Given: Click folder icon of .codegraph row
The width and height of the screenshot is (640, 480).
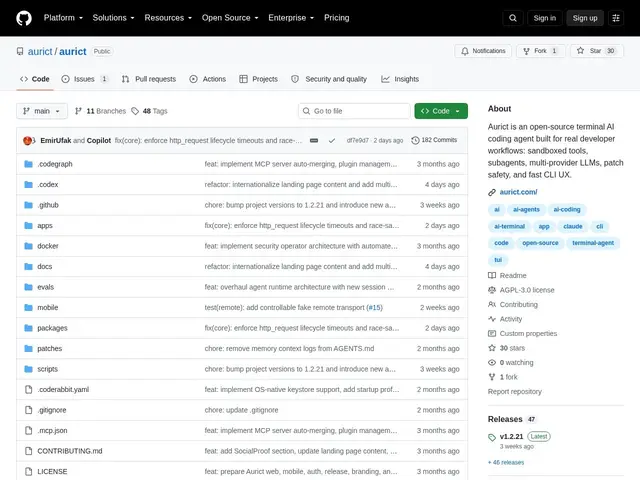Looking at the screenshot, I should click(x=28, y=164).
